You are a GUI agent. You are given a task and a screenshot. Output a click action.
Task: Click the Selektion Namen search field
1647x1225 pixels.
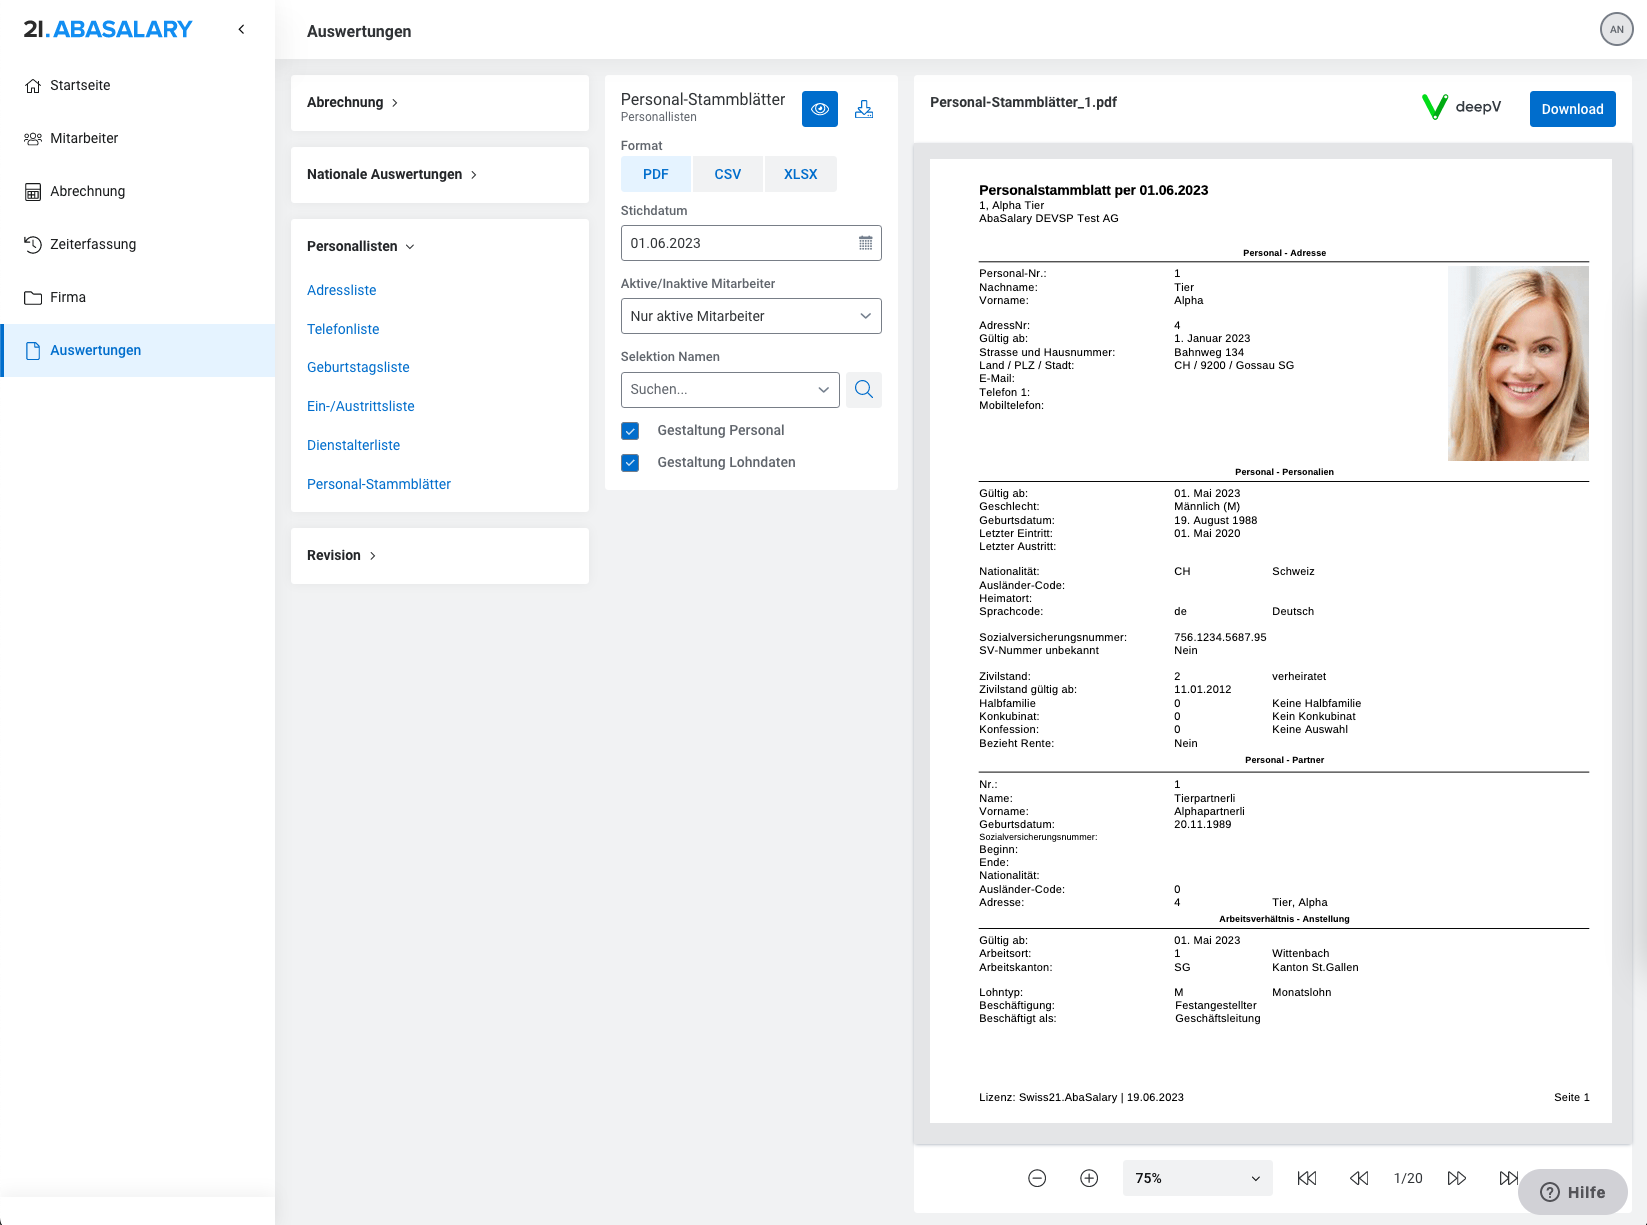point(720,389)
